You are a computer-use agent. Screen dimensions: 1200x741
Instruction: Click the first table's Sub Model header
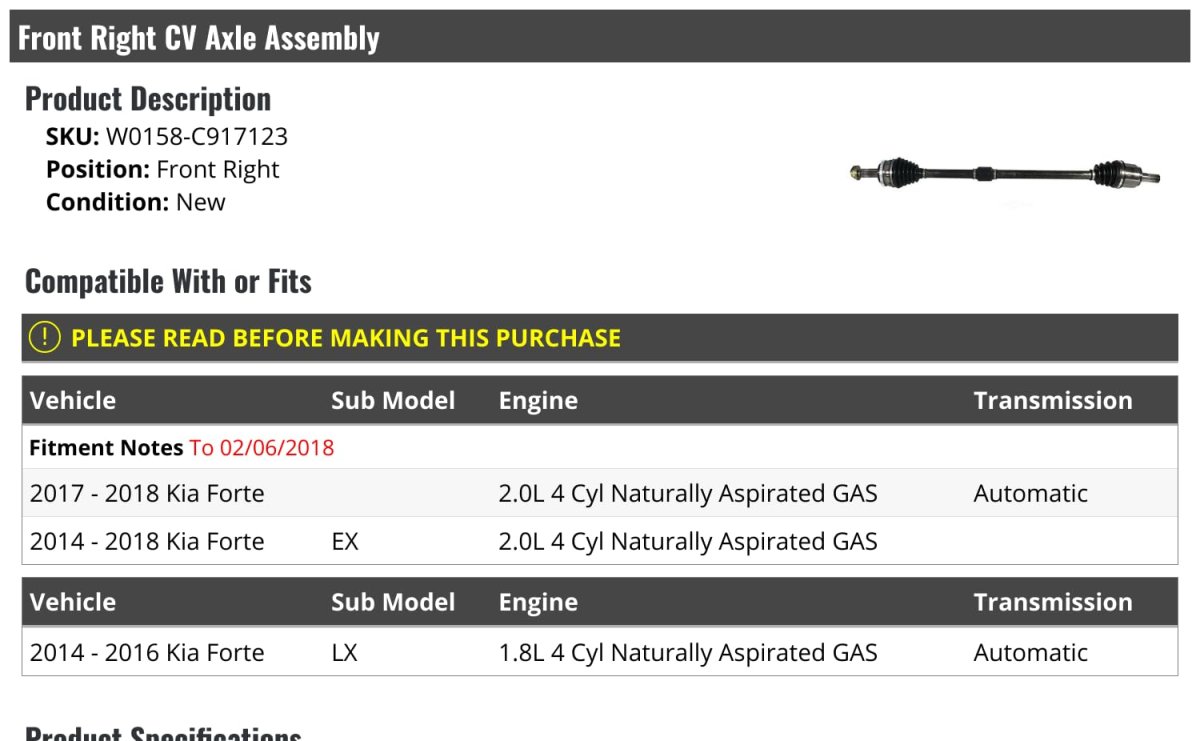(x=393, y=401)
